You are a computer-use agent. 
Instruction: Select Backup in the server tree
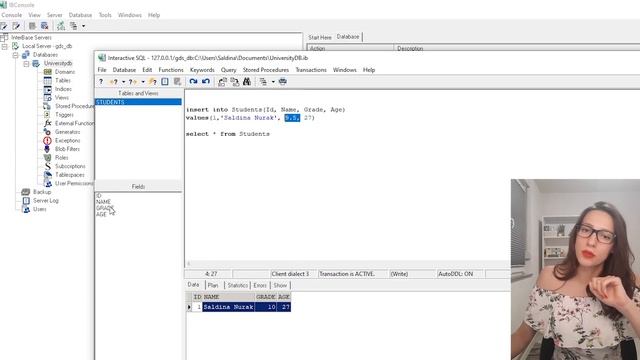click(x=42, y=192)
